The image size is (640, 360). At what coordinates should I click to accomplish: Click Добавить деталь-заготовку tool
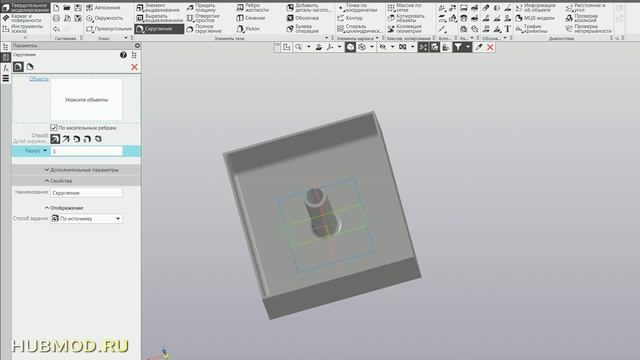tap(309, 7)
